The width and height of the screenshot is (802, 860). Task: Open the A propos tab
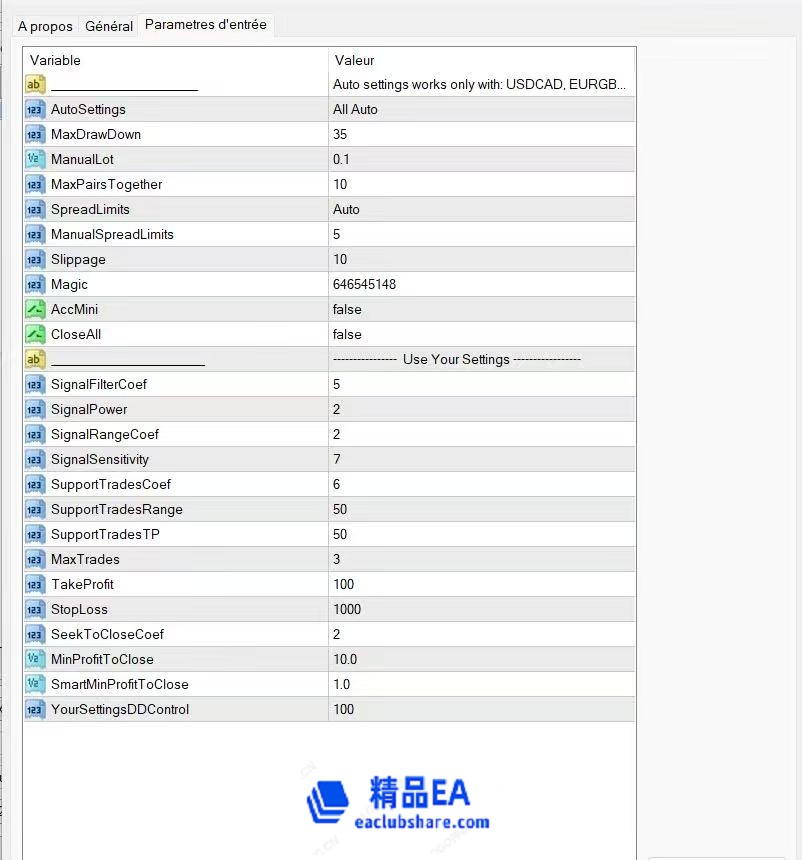click(x=44, y=27)
